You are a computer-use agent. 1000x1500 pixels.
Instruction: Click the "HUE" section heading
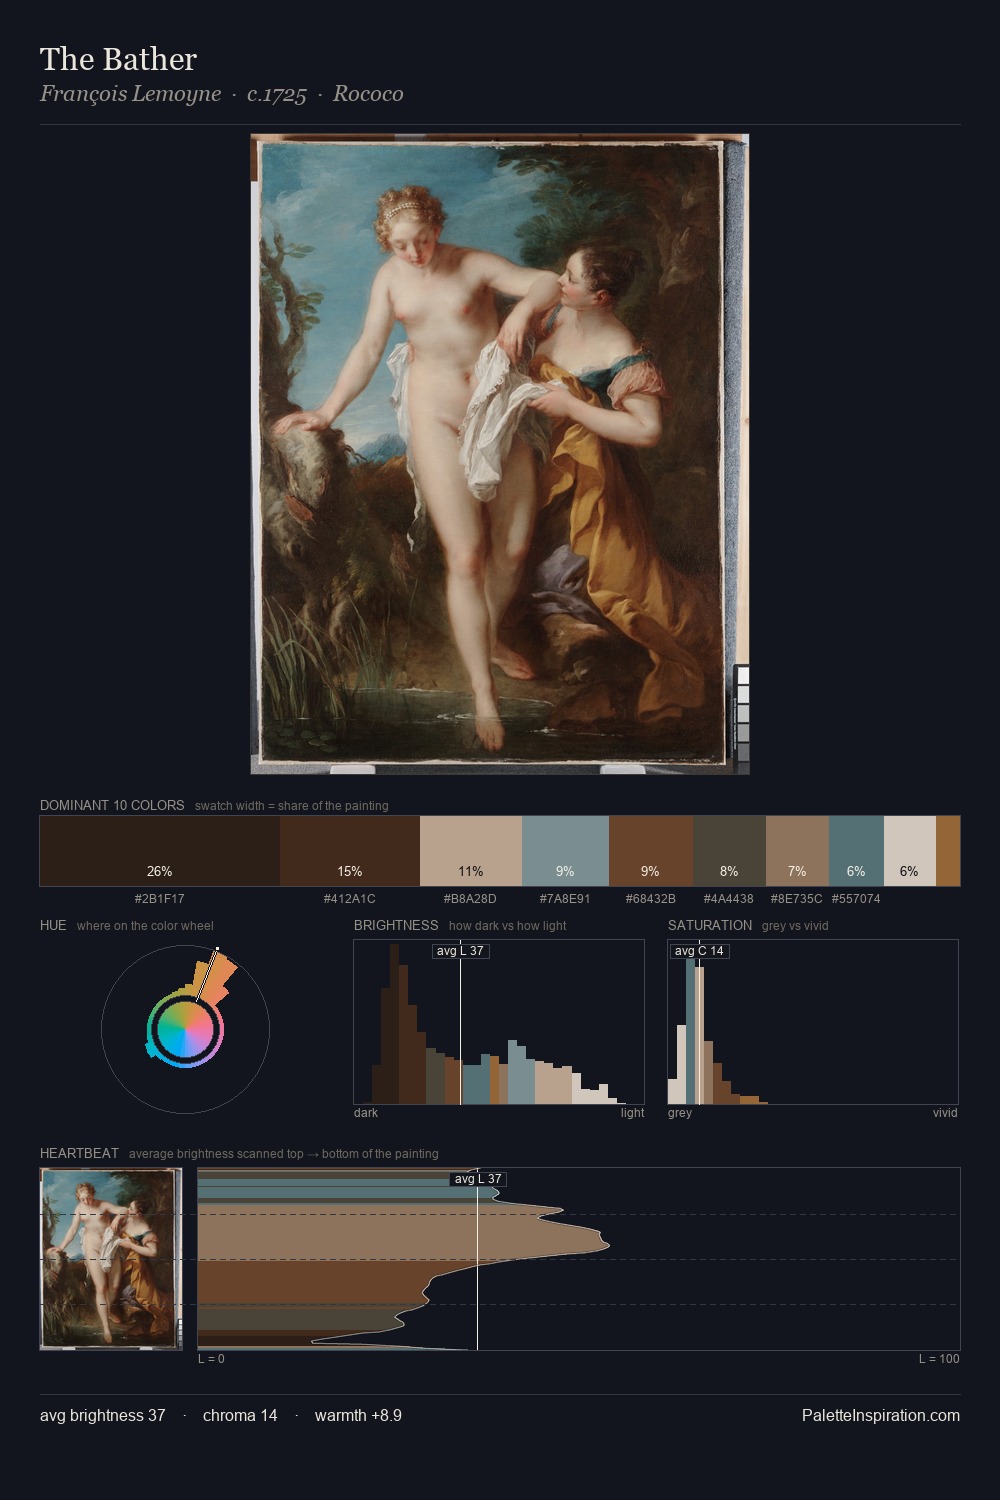click(53, 925)
